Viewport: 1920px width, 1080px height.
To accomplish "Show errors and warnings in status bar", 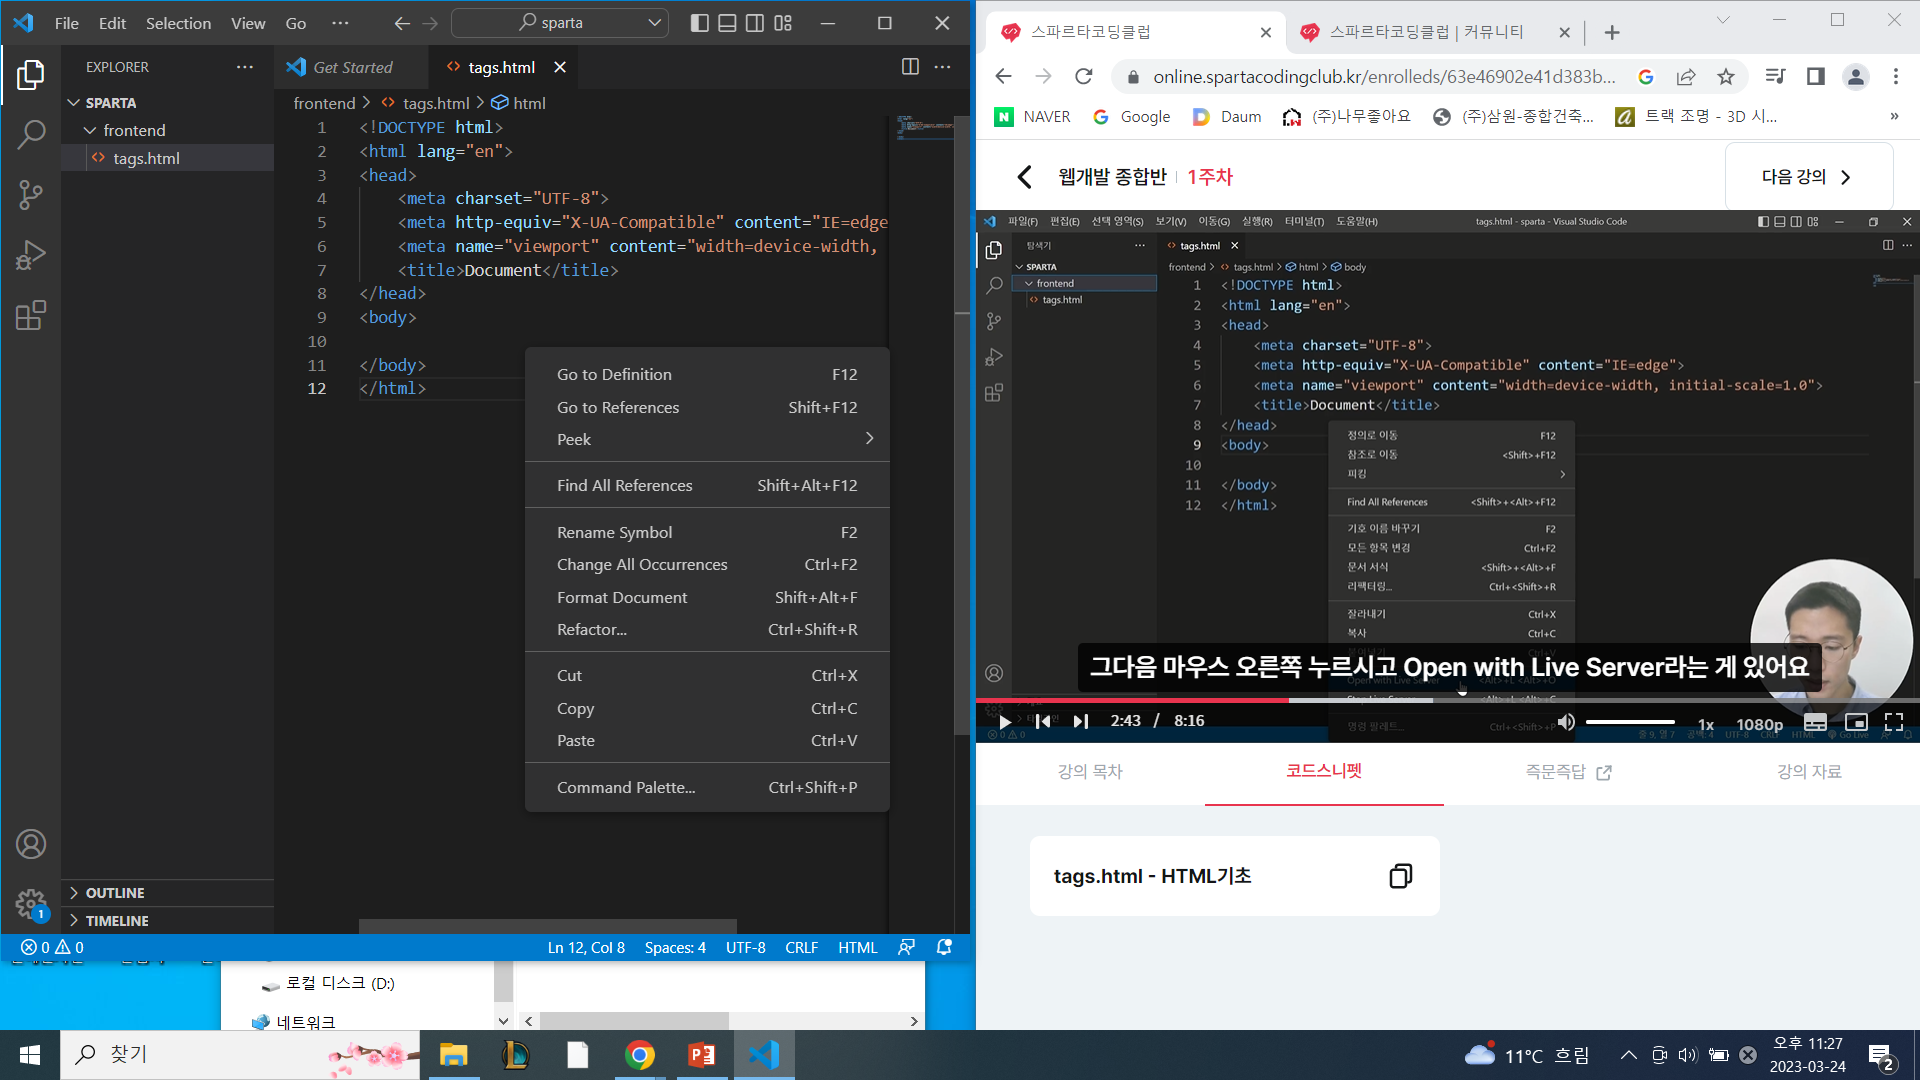I will click(52, 947).
